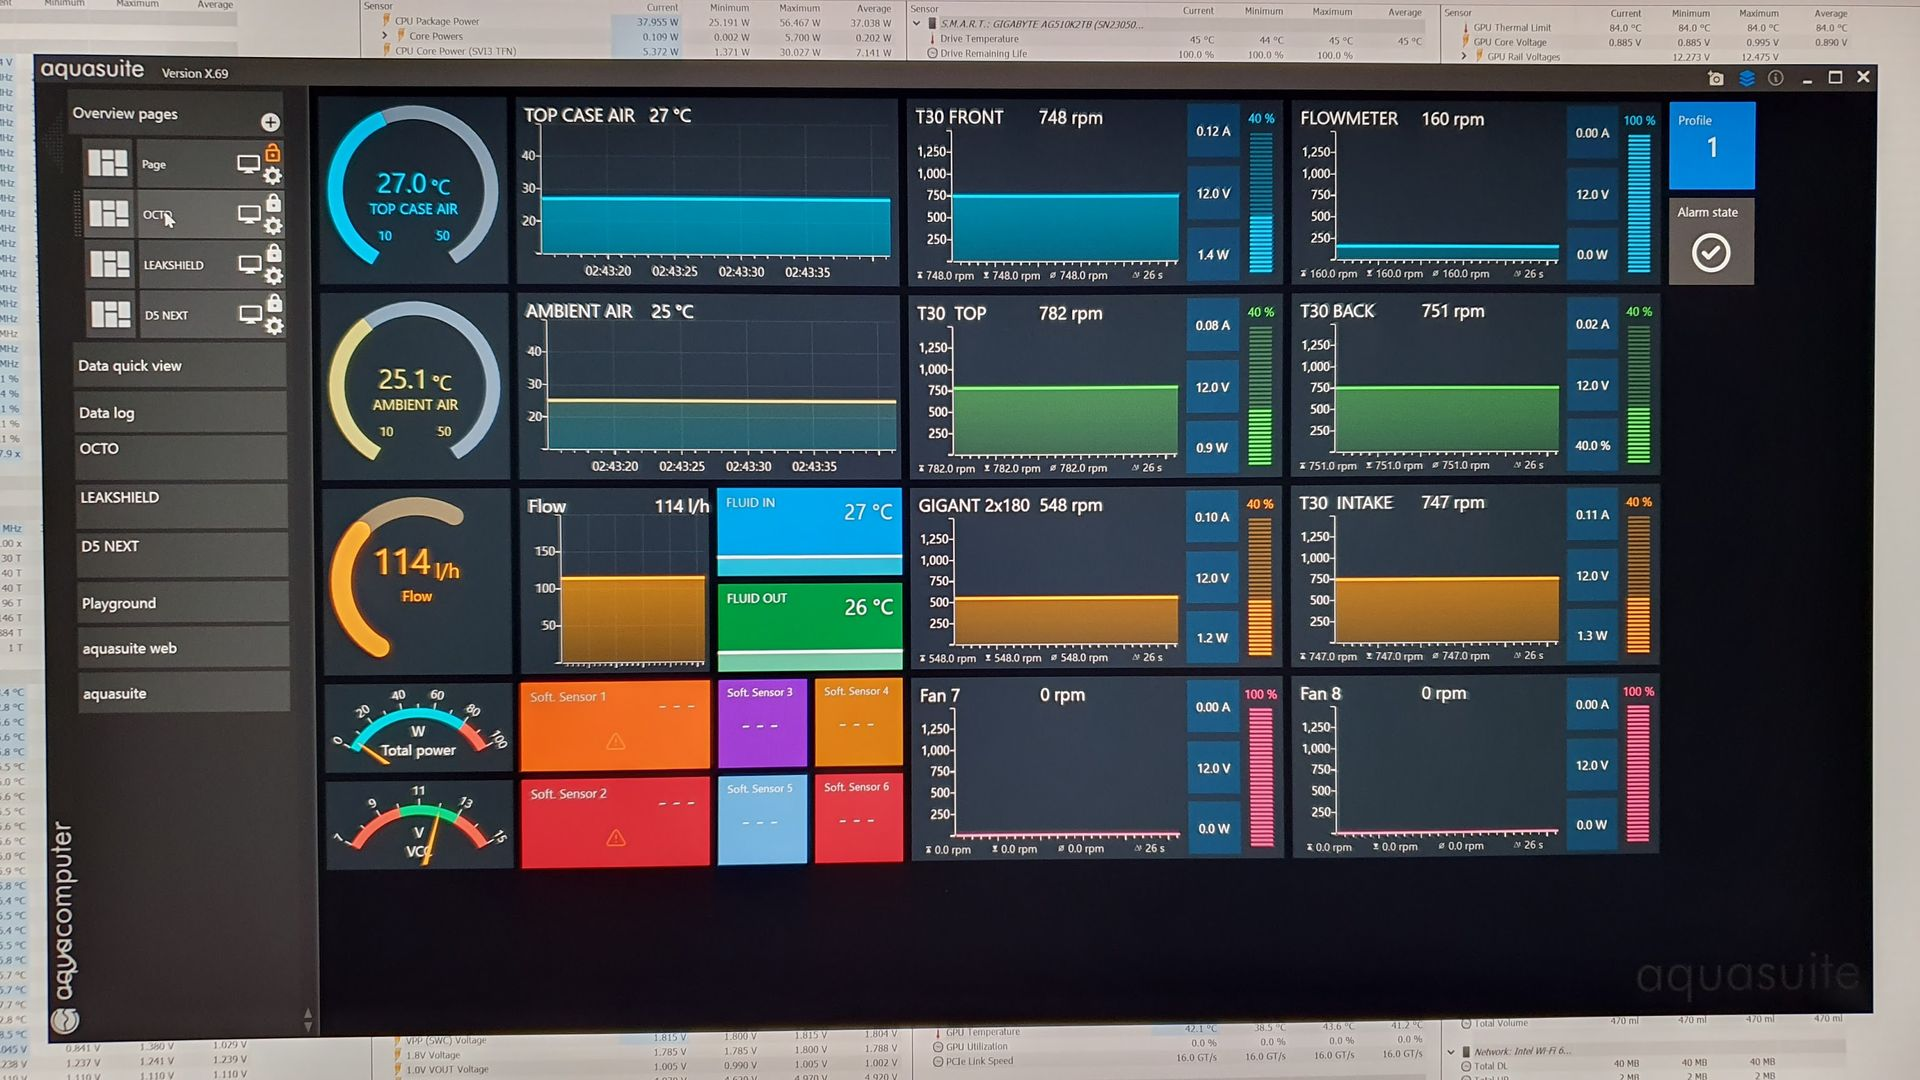The image size is (1920, 1080).
Task: Click the desktop monitor icon on OCTO page
Action: [249, 214]
